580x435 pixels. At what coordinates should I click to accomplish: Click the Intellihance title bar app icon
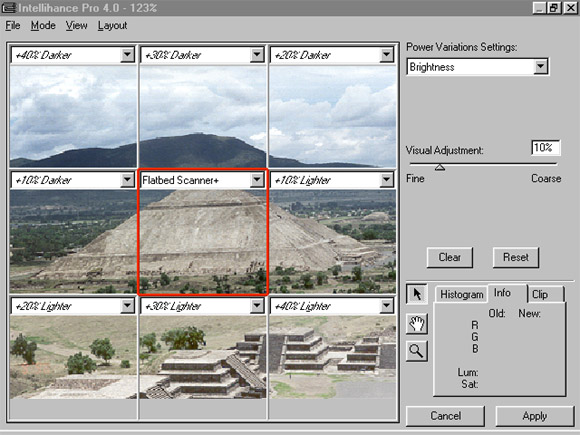(9, 7)
